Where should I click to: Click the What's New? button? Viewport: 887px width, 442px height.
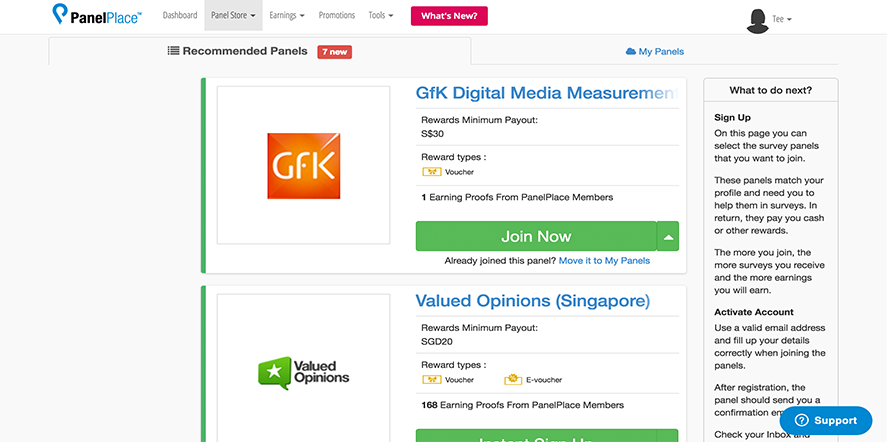pyautogui.click(x=449, y=16)
